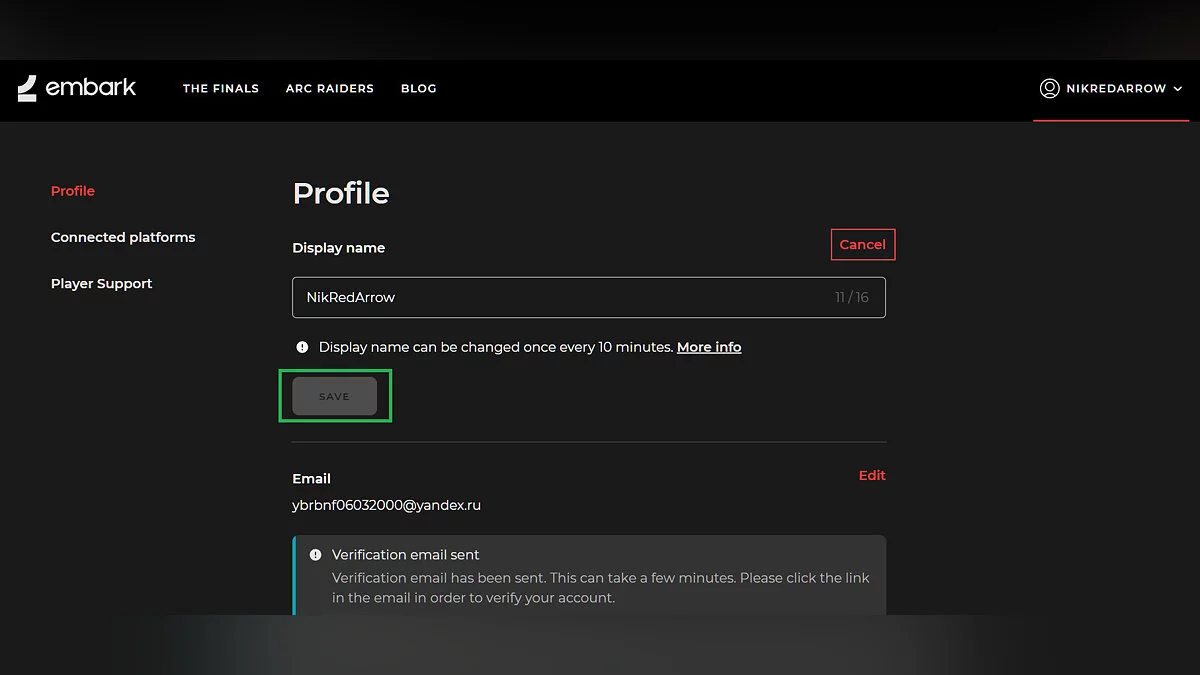Switch to Connected platforms section
1200x675 pixels.
pyautogui.click(x=123, y=237)
